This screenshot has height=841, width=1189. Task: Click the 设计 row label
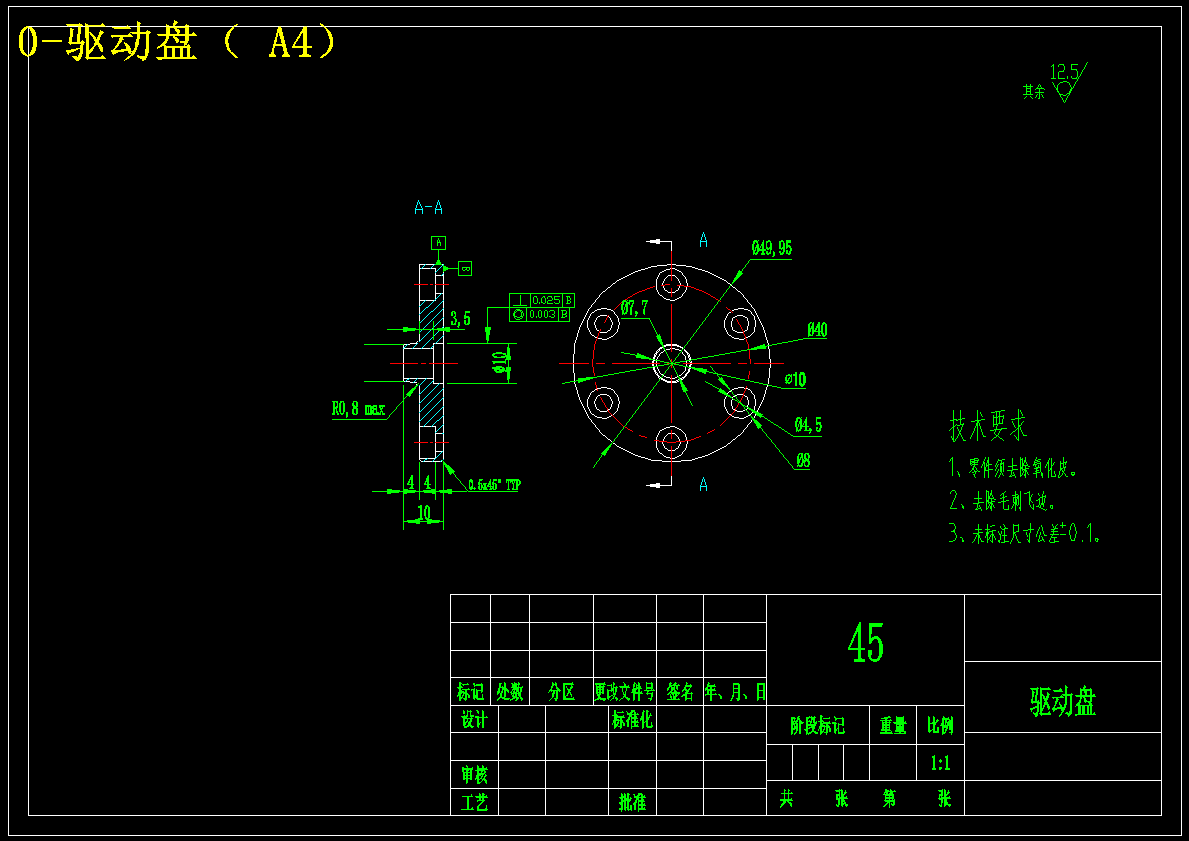(x=475, y=720)
